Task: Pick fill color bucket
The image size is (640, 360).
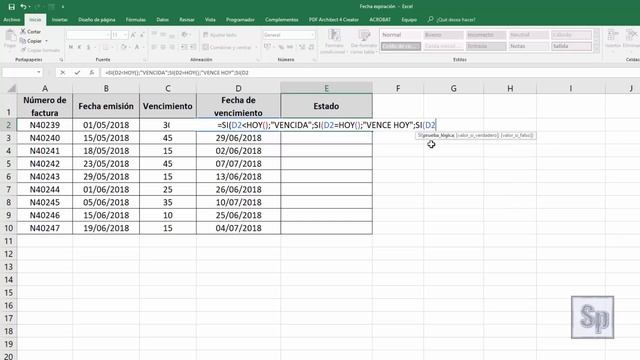Action: [x=123, y=47]
